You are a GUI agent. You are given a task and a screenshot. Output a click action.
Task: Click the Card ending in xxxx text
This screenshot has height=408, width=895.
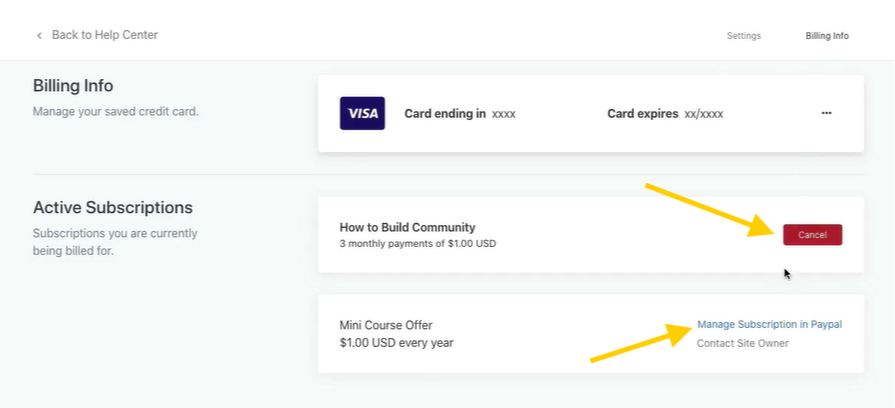click(459, 114)
